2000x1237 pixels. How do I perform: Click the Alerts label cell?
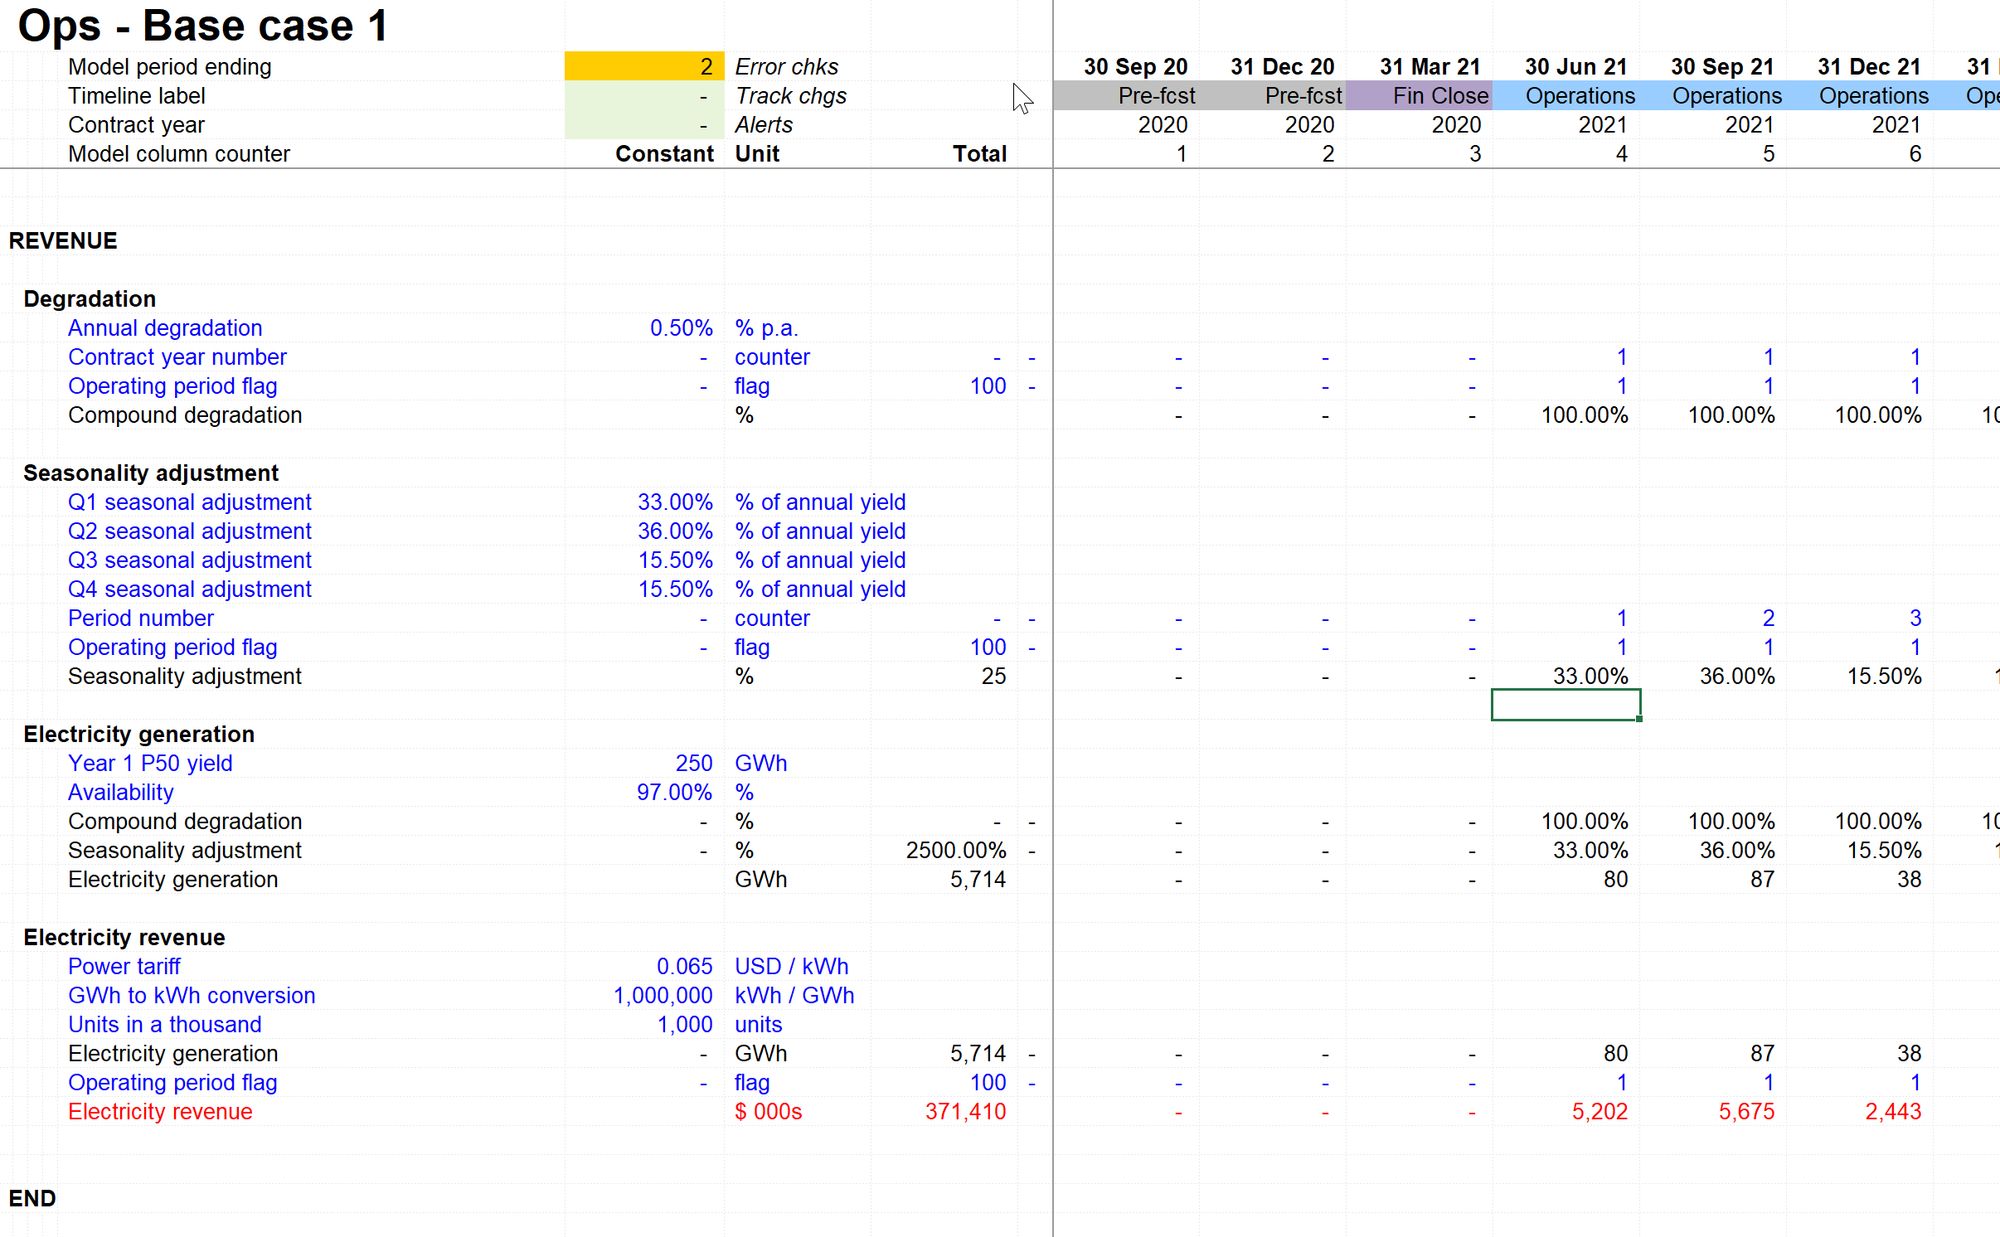[x=763, y=125]
